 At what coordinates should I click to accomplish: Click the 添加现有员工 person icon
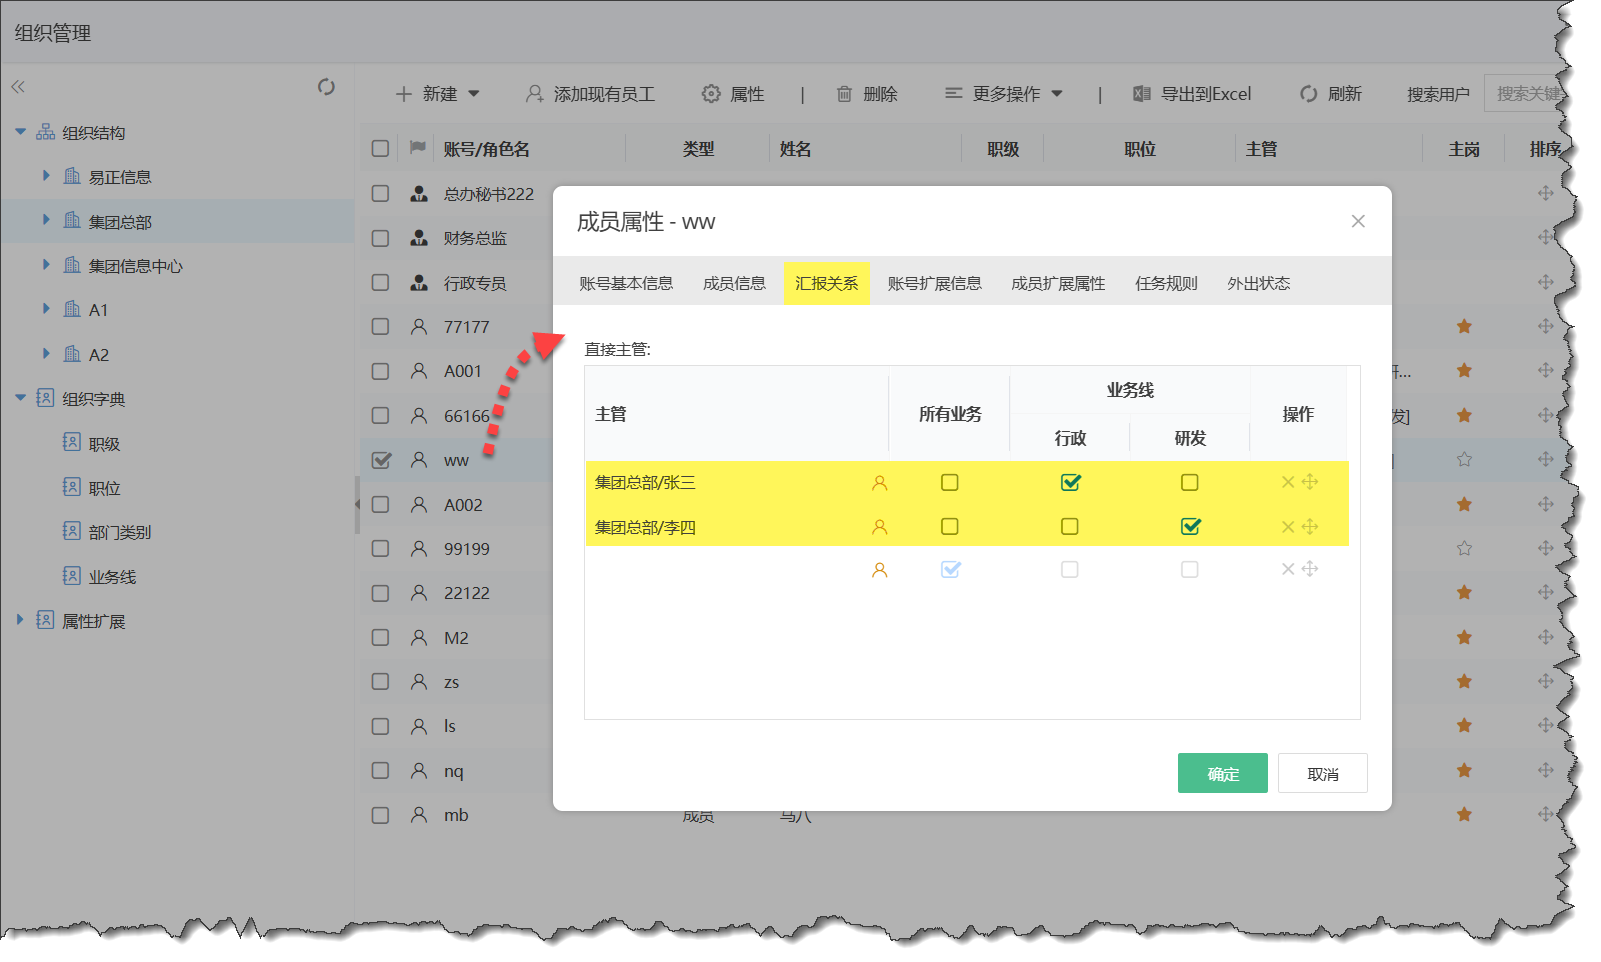point(531,93)
